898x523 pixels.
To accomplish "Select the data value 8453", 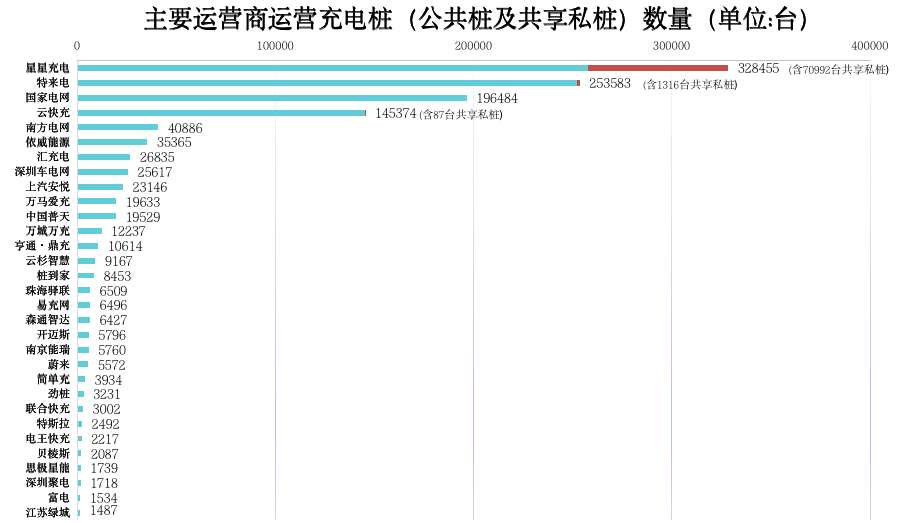I will point(117,276).
